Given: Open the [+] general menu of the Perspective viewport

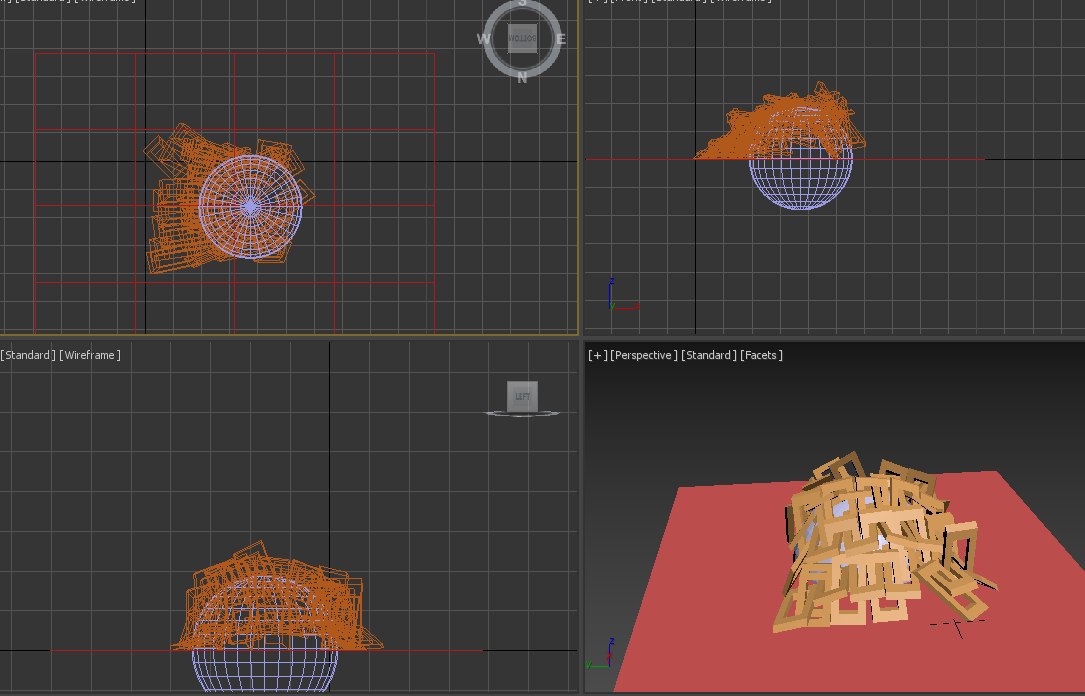Looking at the screenshot, I should click(597, 355).
